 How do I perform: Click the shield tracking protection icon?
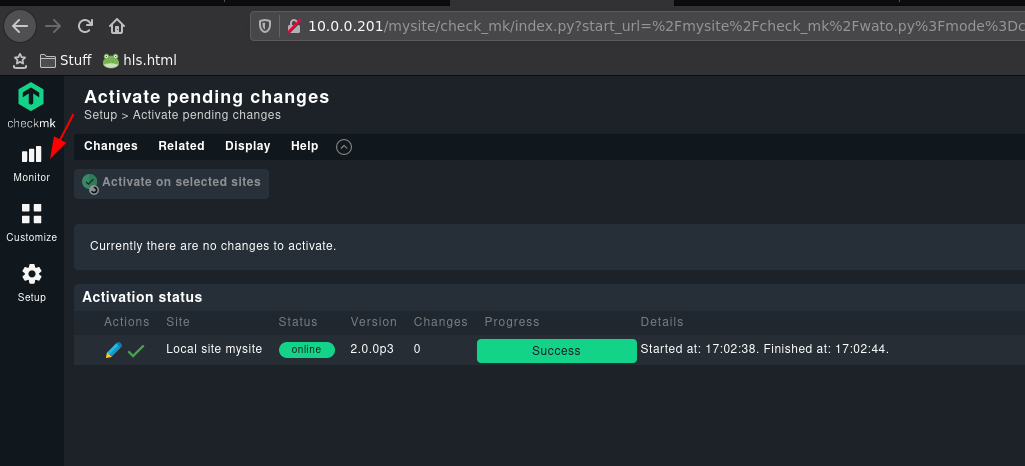(264, 26)
